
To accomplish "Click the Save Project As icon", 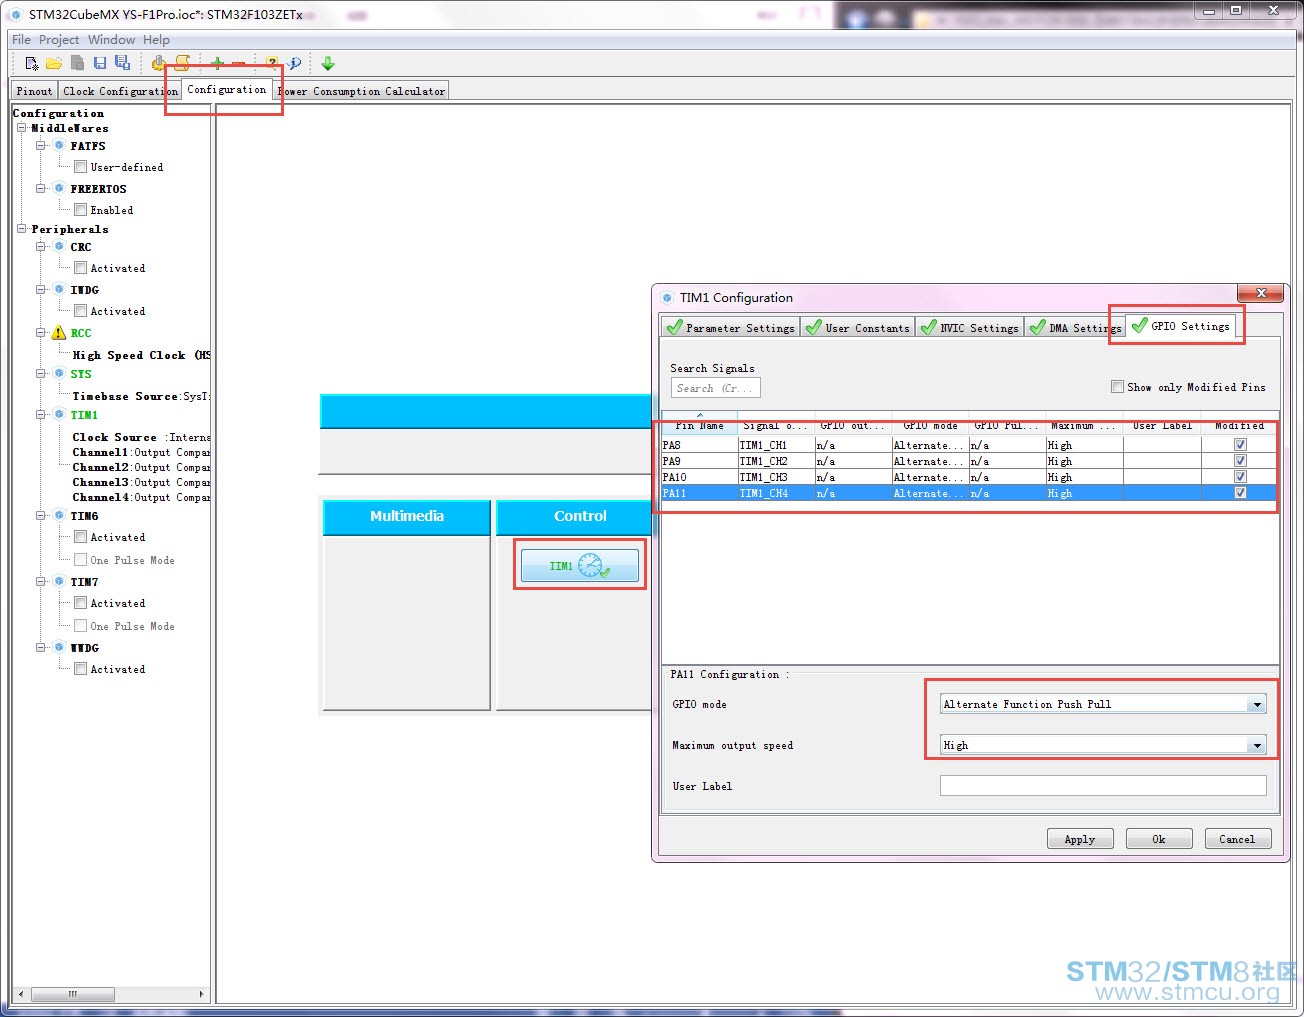I will click(x=122, y=63).
